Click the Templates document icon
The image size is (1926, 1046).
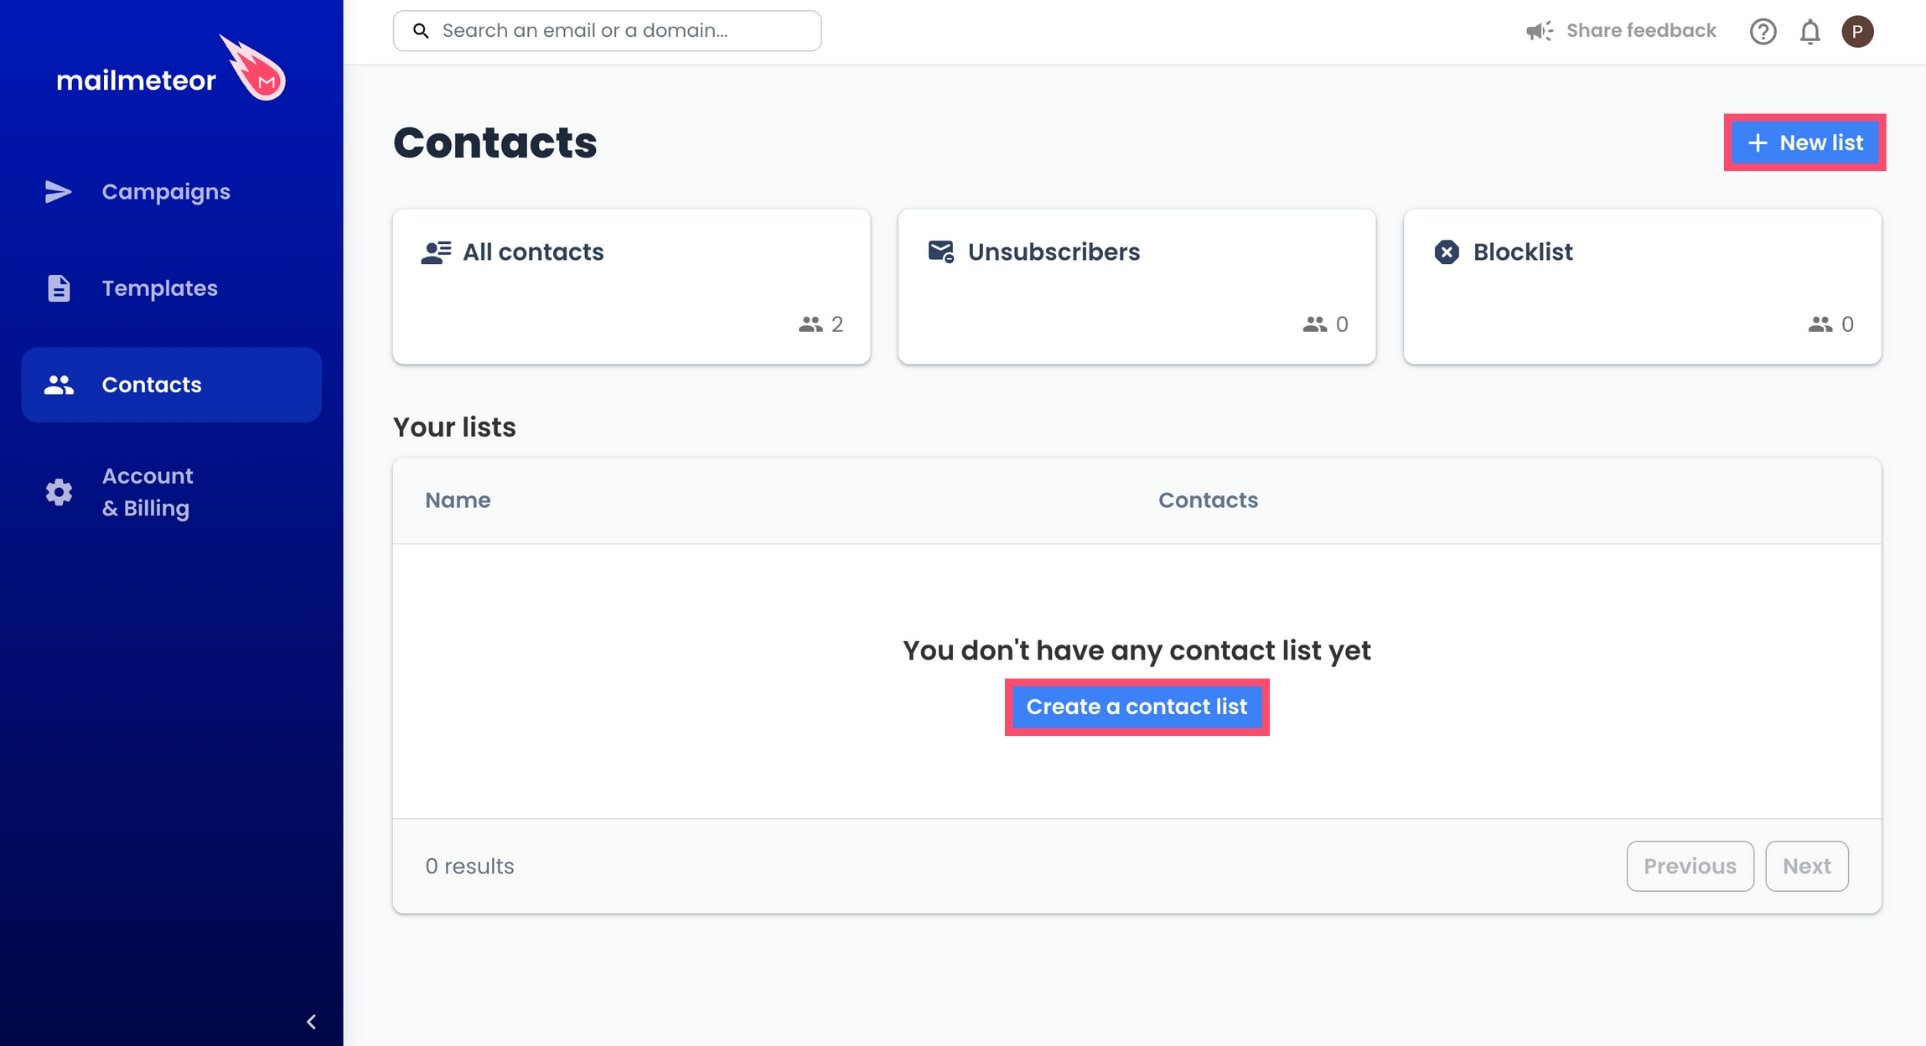59,288
